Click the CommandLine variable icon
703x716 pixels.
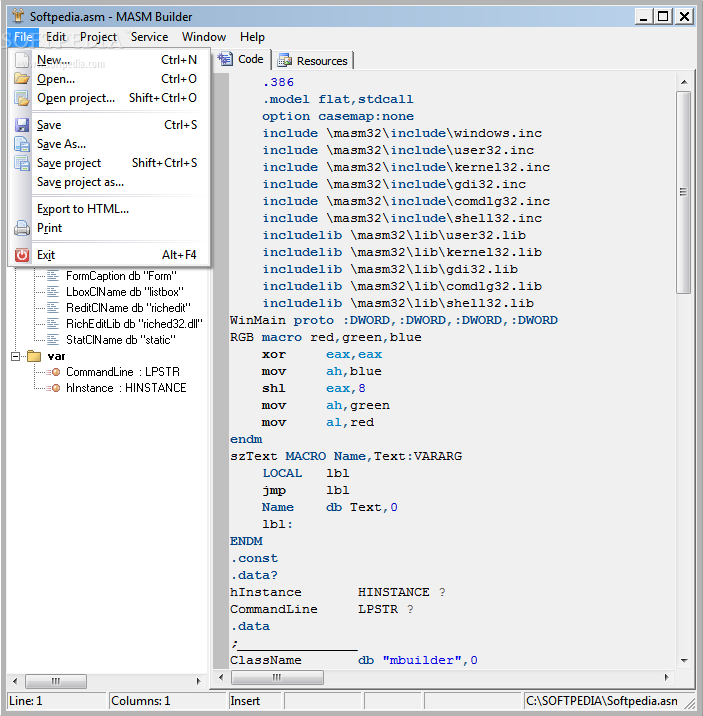click(54, 372)
